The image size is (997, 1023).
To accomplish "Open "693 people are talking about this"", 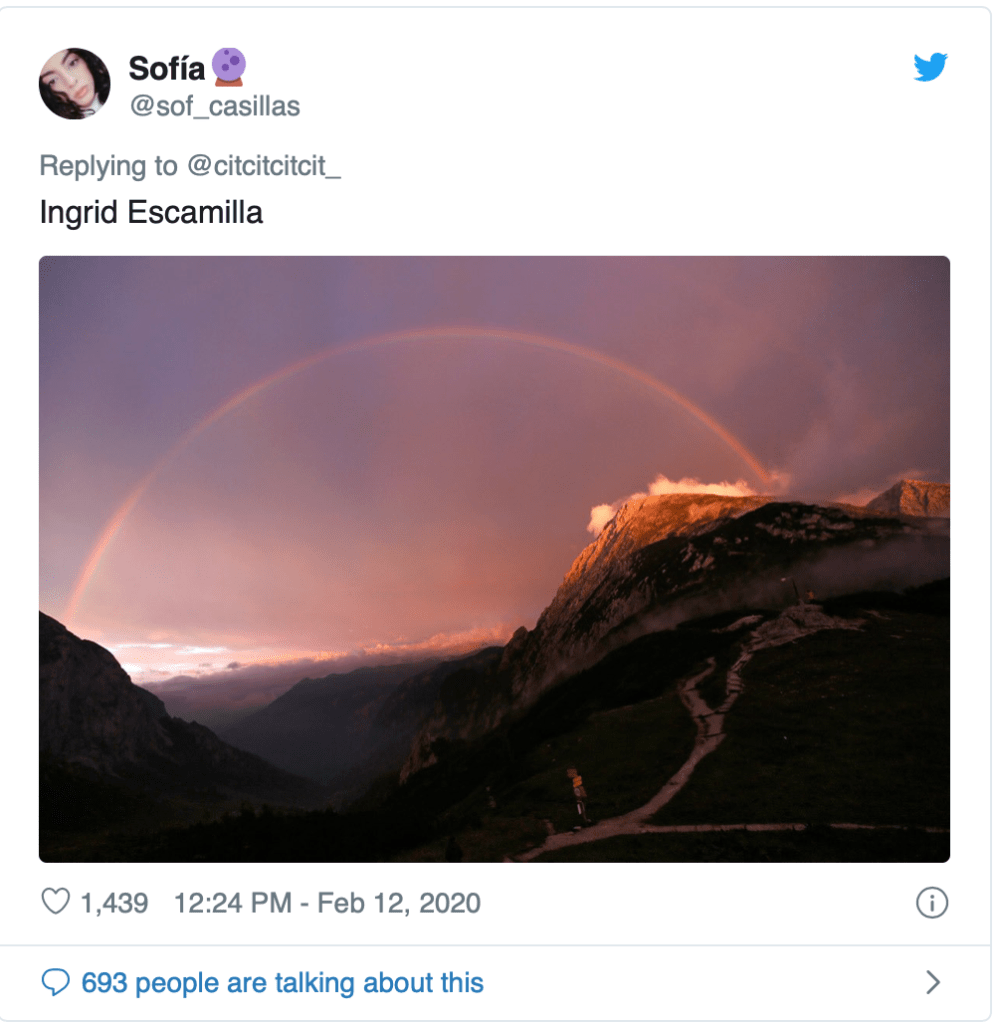I will coord(282,983).
